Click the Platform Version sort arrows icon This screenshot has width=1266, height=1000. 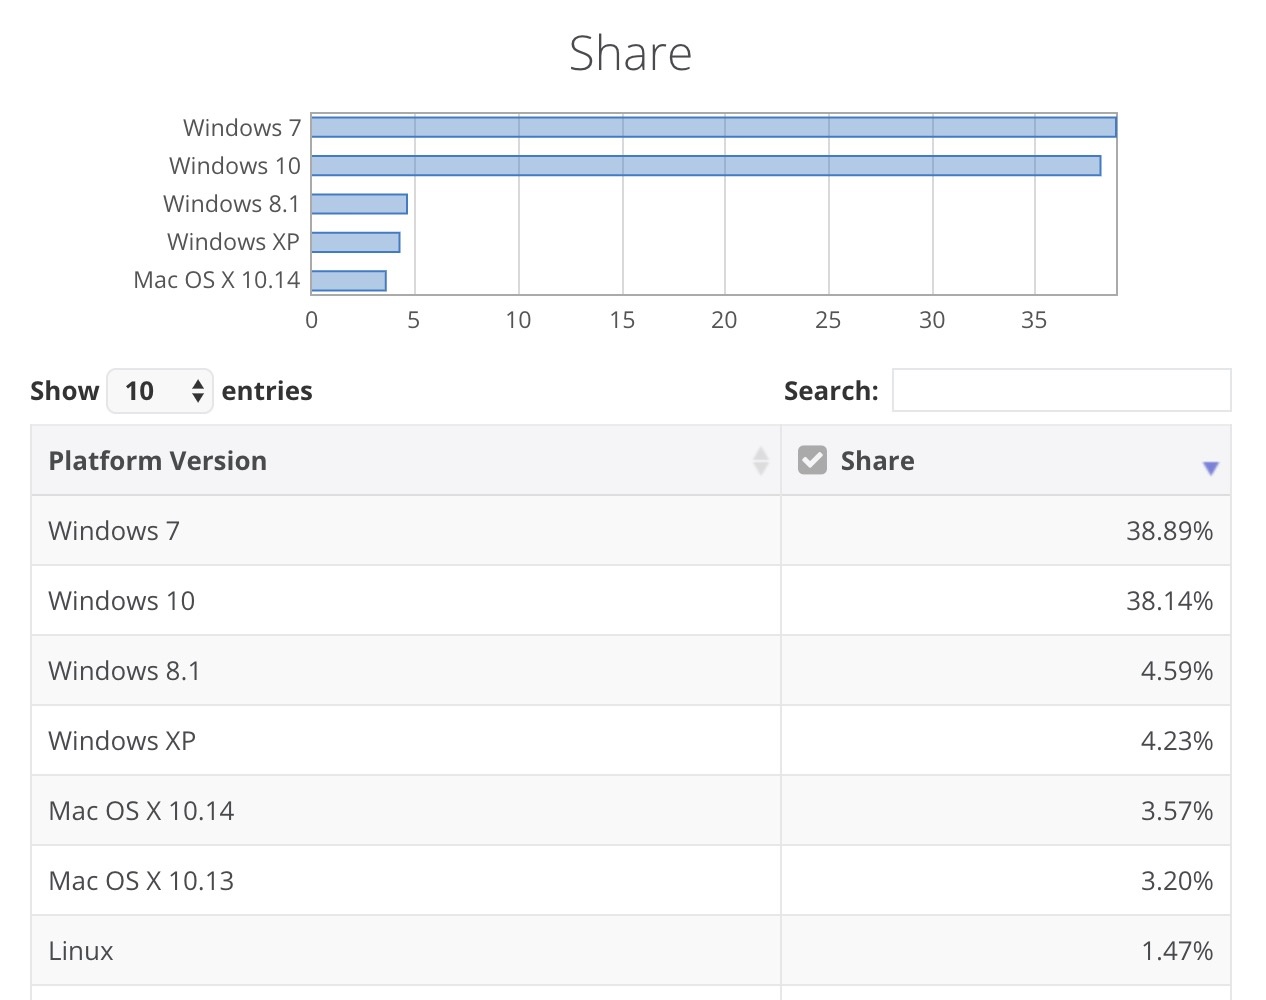click(761, 461)
